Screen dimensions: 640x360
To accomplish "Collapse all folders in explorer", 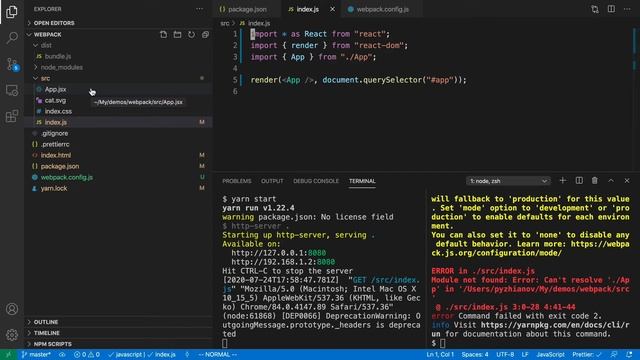I will click(205, 35).
